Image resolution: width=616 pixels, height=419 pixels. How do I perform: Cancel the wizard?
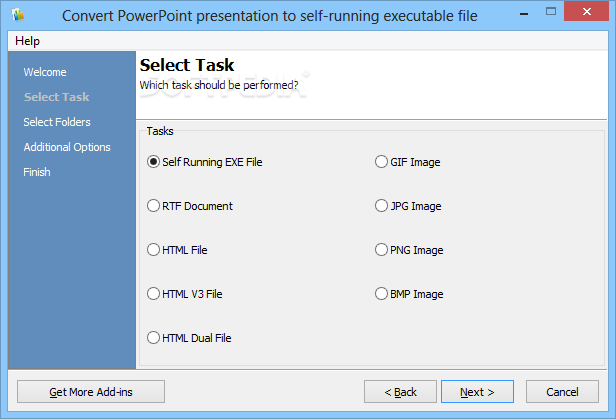click(x=562, y=392)
